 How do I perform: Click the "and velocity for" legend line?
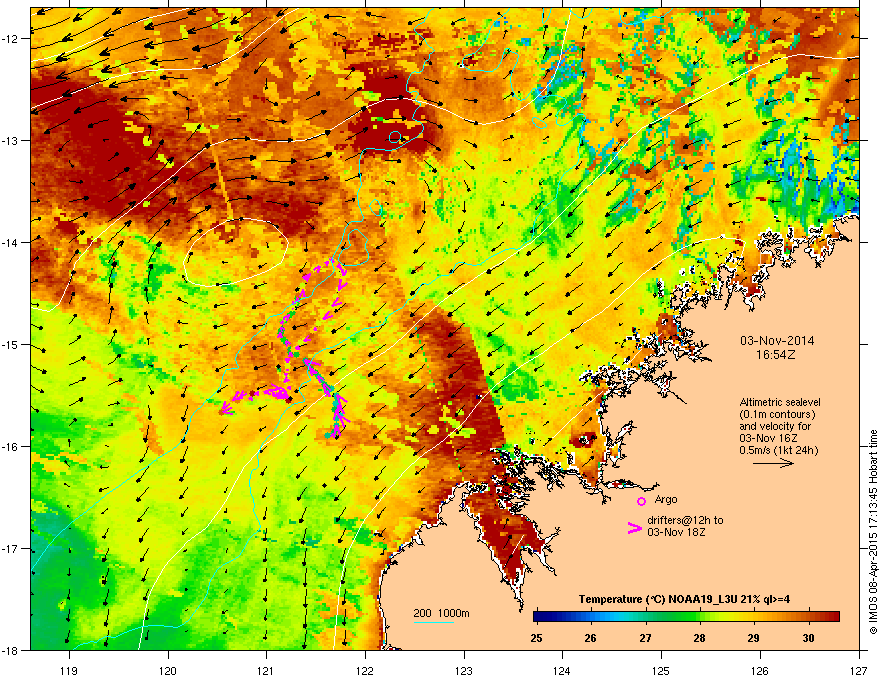point(774,426)
